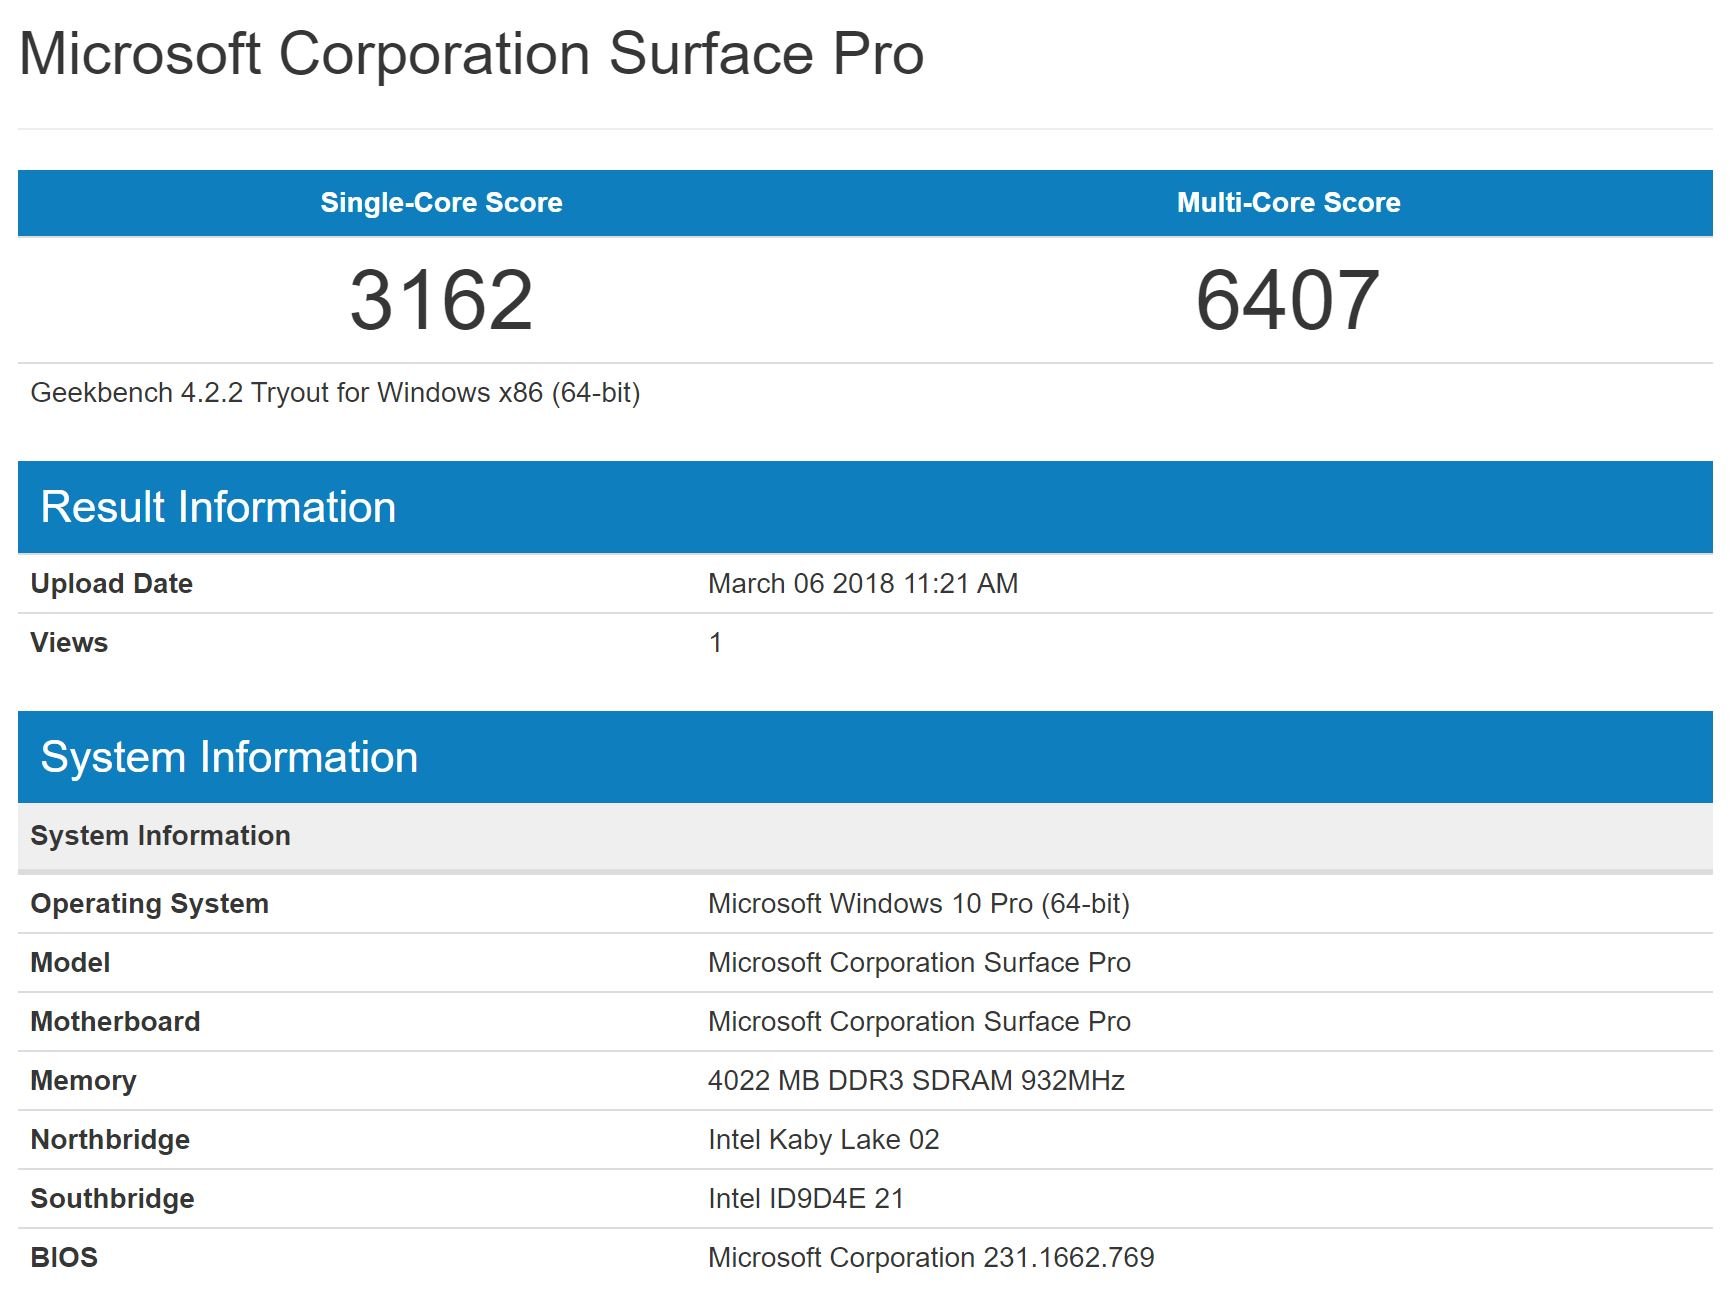Select the Model value Microsoft Corporation Surface Pro
Screen dimensions: 1731x1295
click(919, 963)
